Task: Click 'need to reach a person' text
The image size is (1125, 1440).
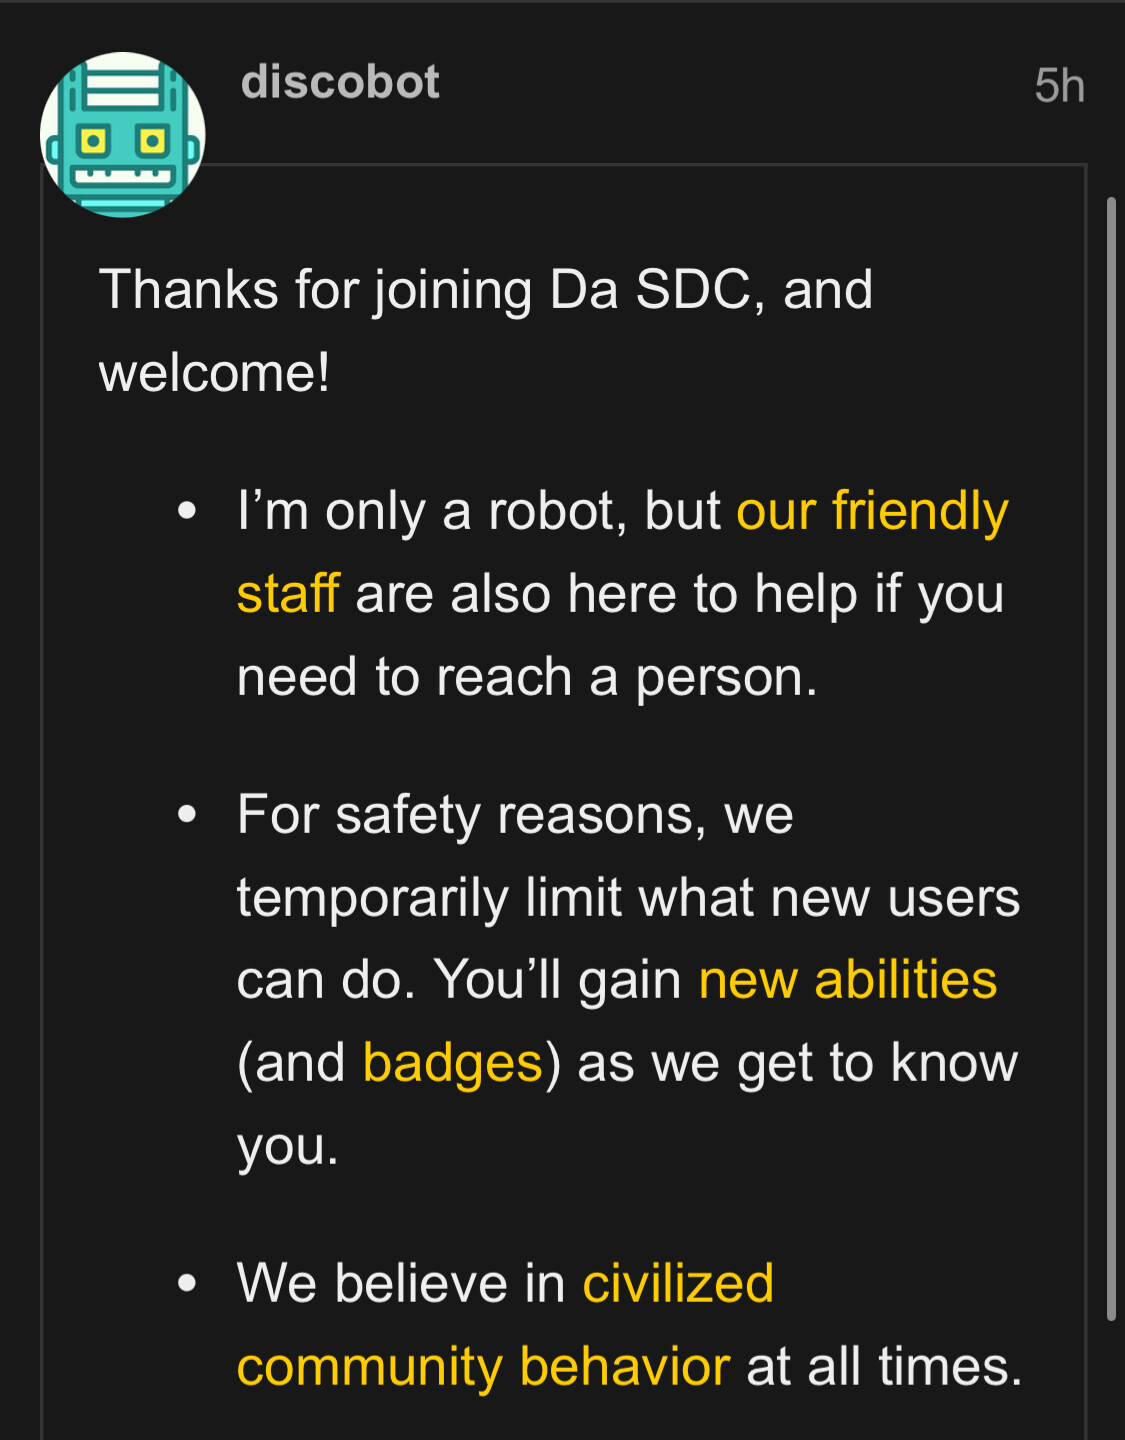Action: coord(527,677)
